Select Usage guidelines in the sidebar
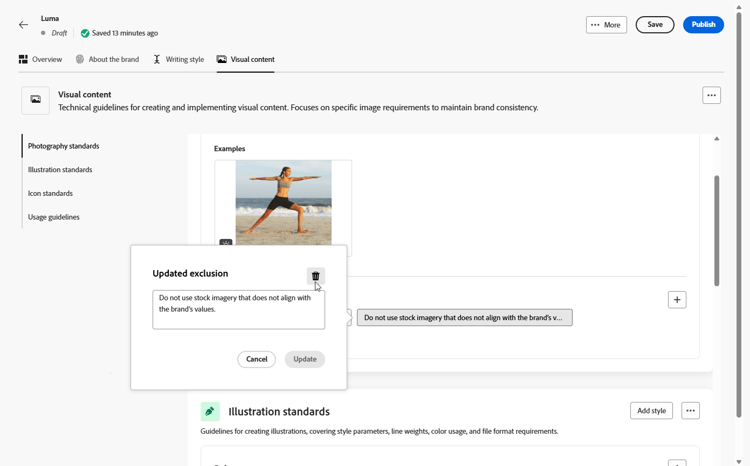The height and width of the screenshot is (466, 750). 54,217
